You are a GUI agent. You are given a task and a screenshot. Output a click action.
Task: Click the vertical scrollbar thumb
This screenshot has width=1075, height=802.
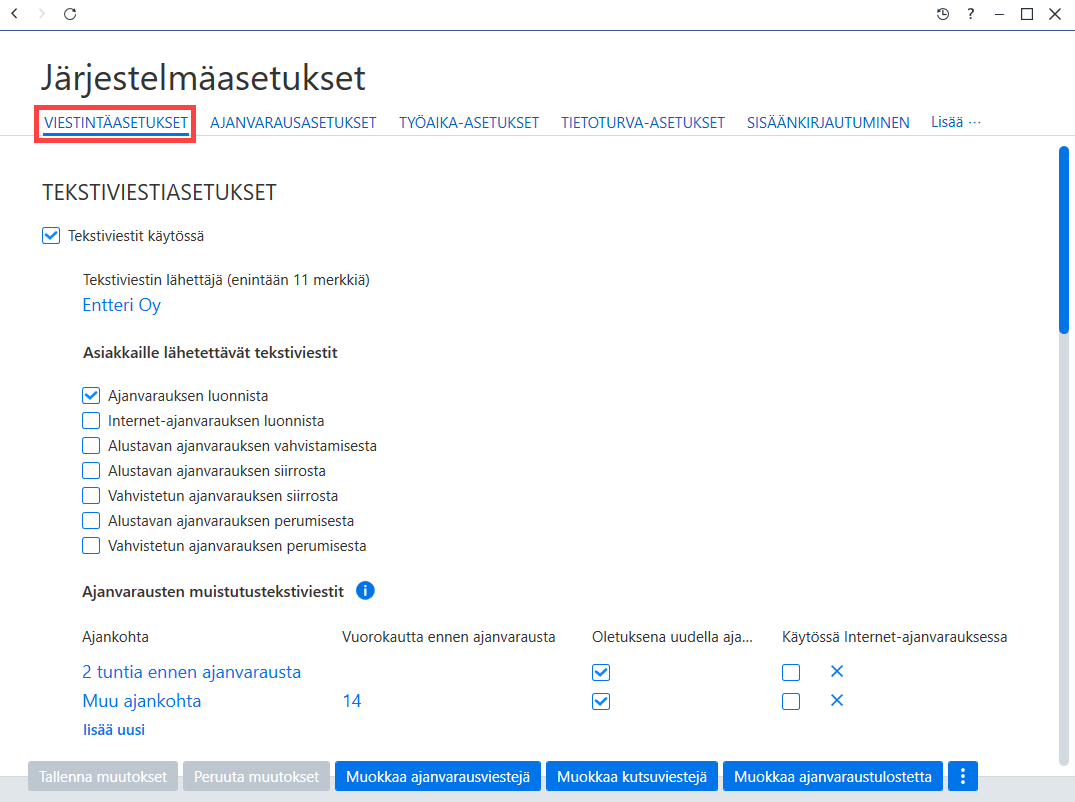click(1063, 240)
